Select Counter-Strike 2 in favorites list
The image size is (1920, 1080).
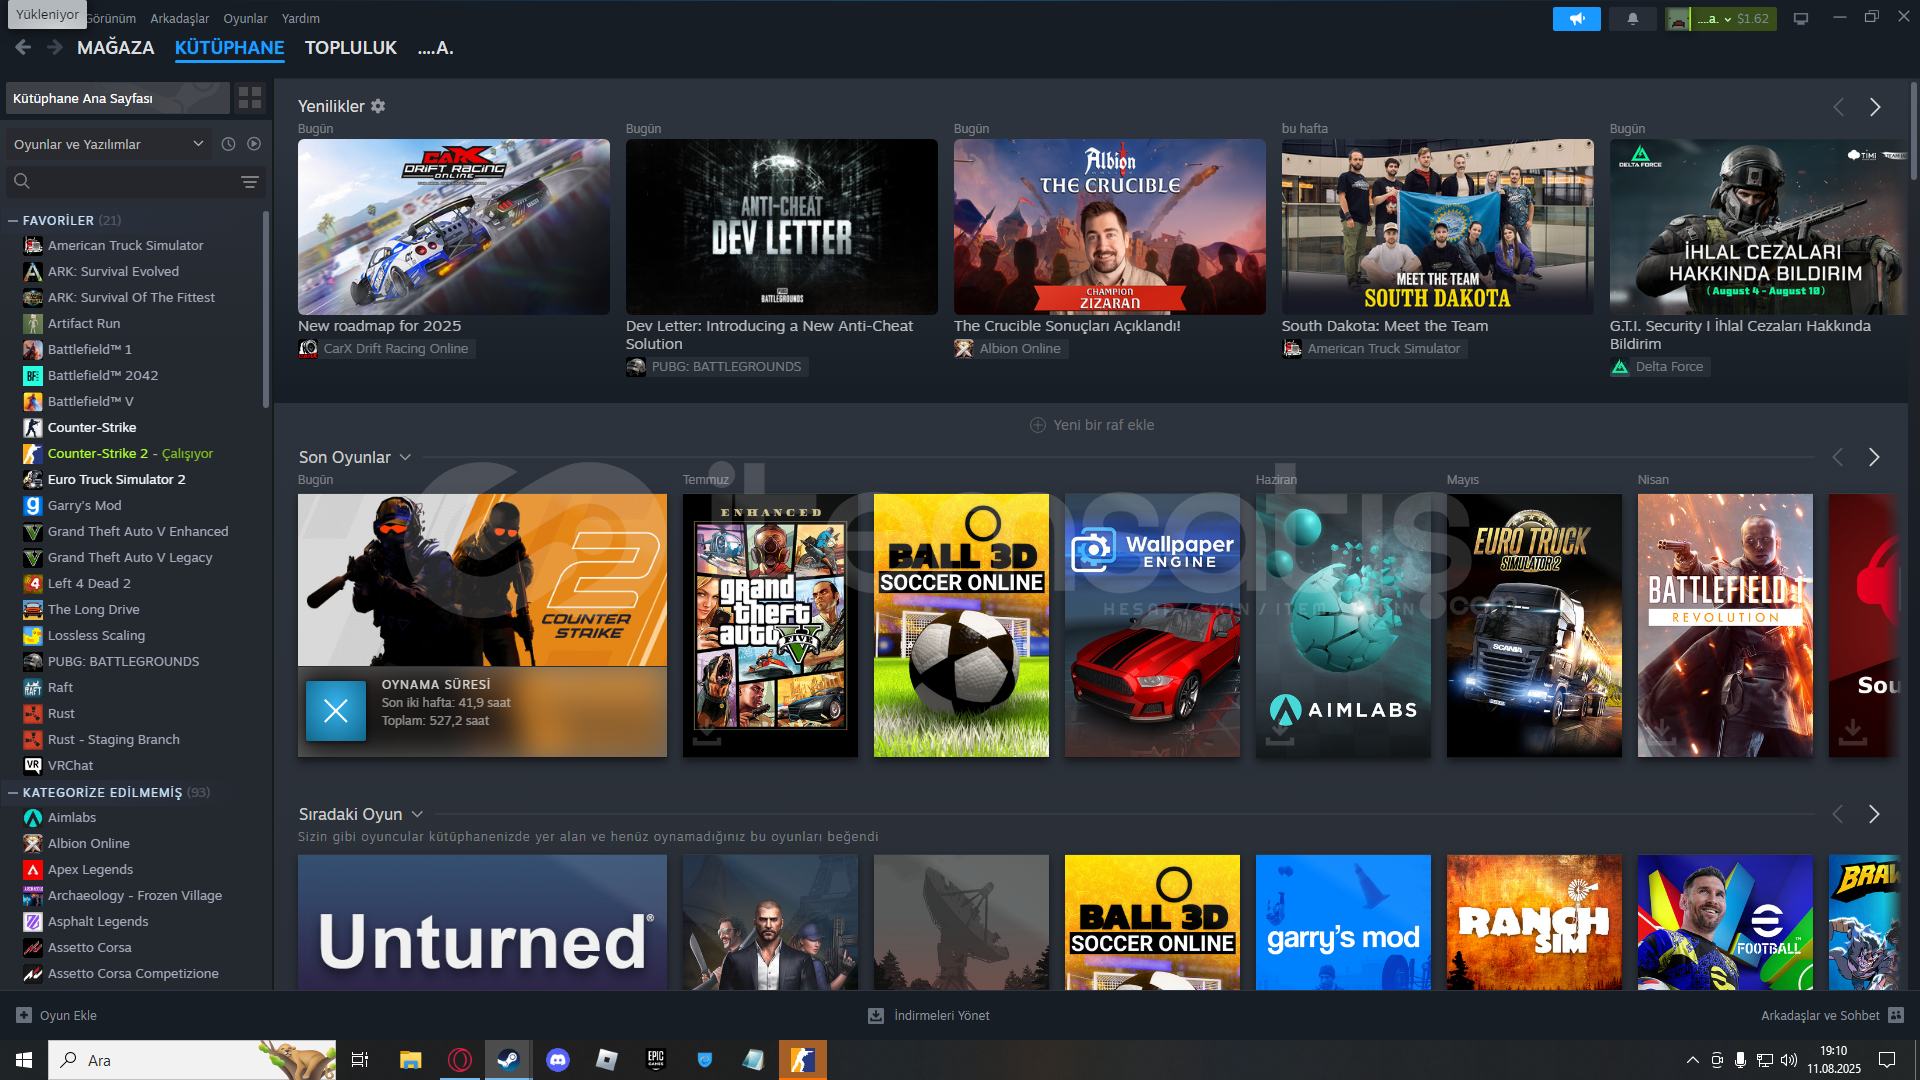[130, 453]
